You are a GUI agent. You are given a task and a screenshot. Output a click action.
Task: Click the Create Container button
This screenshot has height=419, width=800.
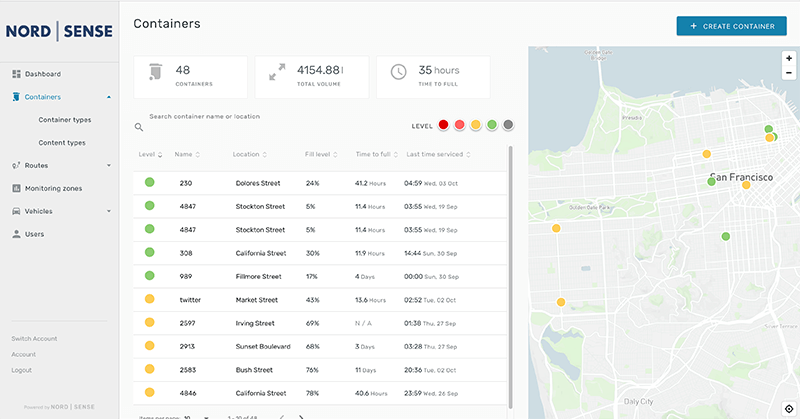coord(732,26)
